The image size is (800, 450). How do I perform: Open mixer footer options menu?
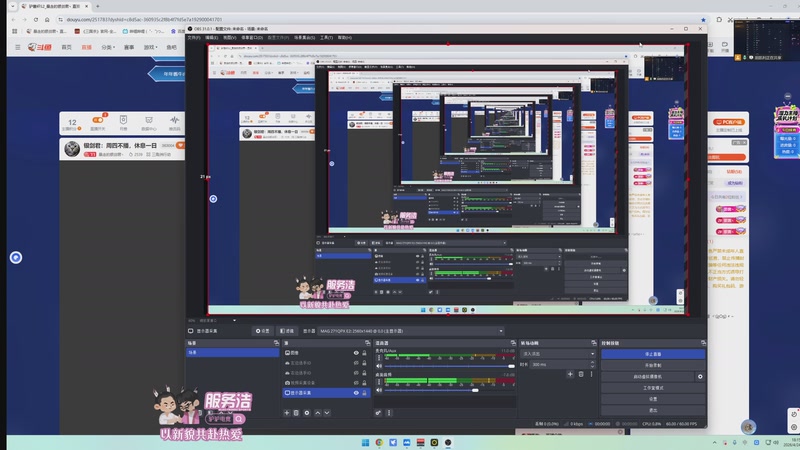click(x=389, y=413)
